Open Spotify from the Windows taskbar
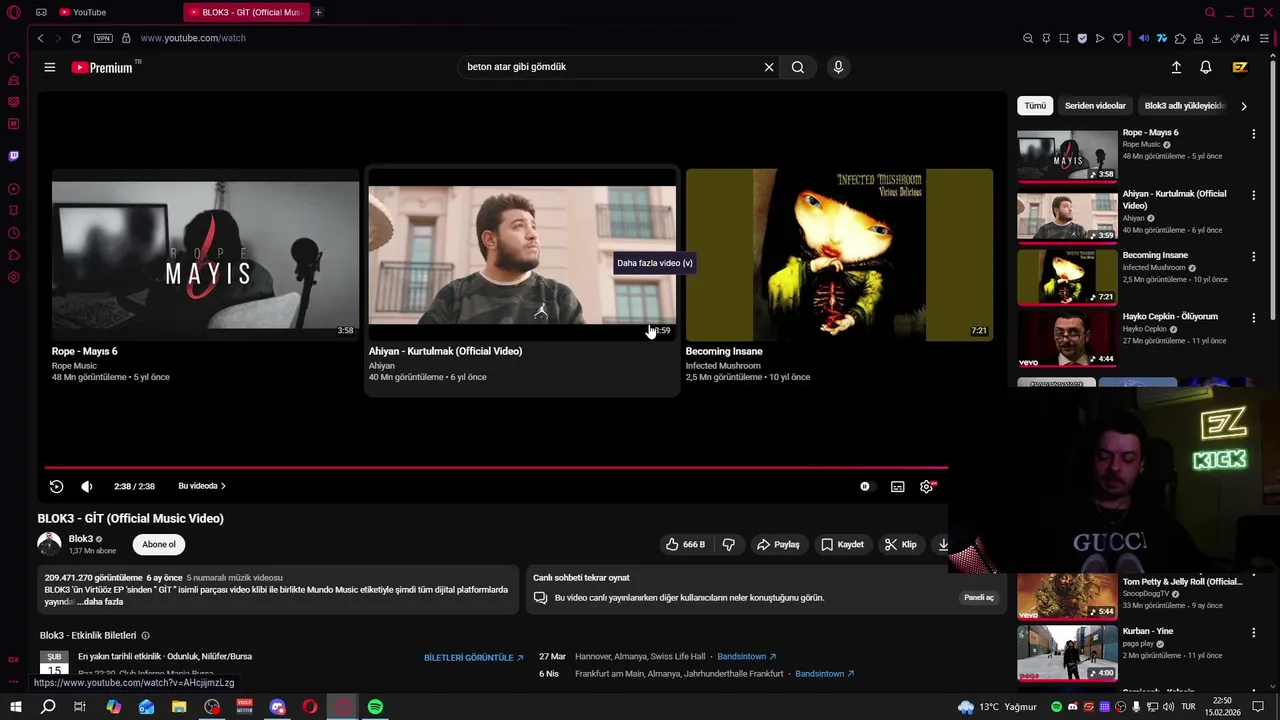 click(375, 707)
